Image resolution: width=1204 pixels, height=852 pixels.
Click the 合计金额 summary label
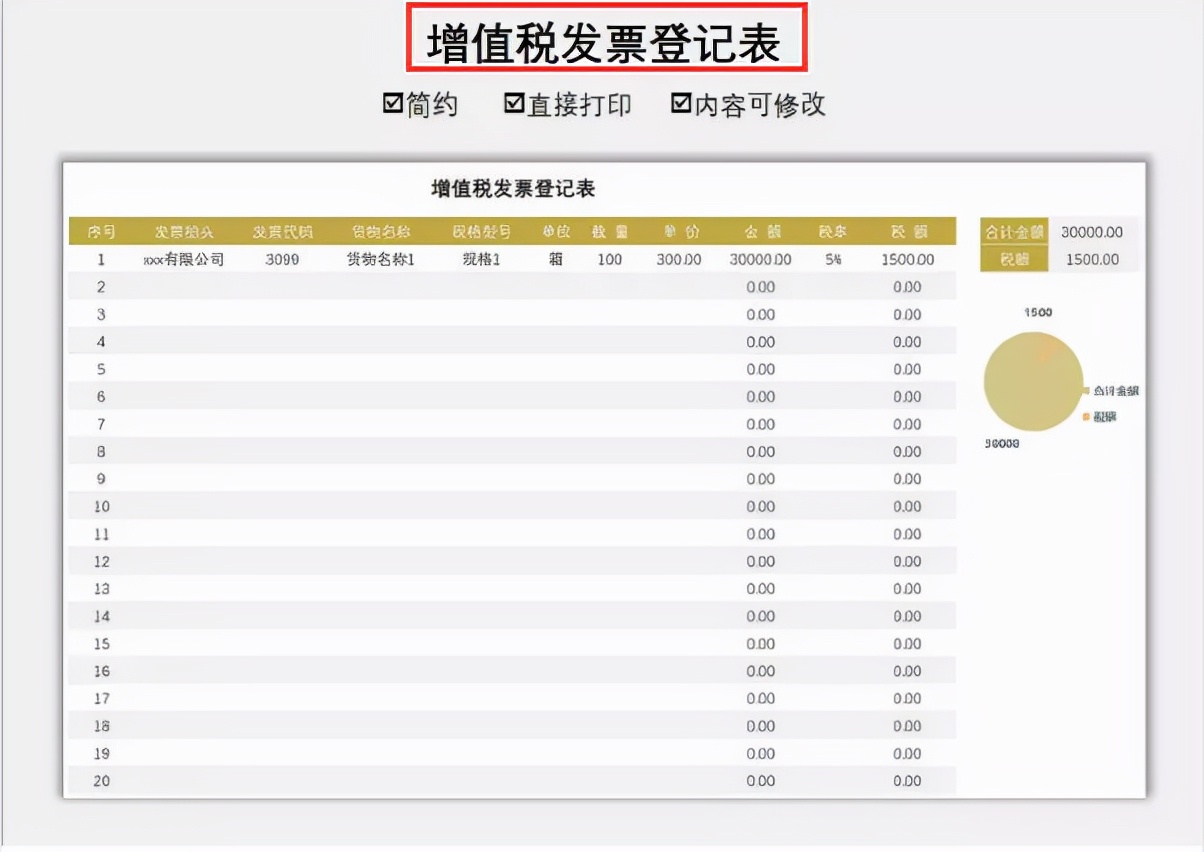point(1013,231)
